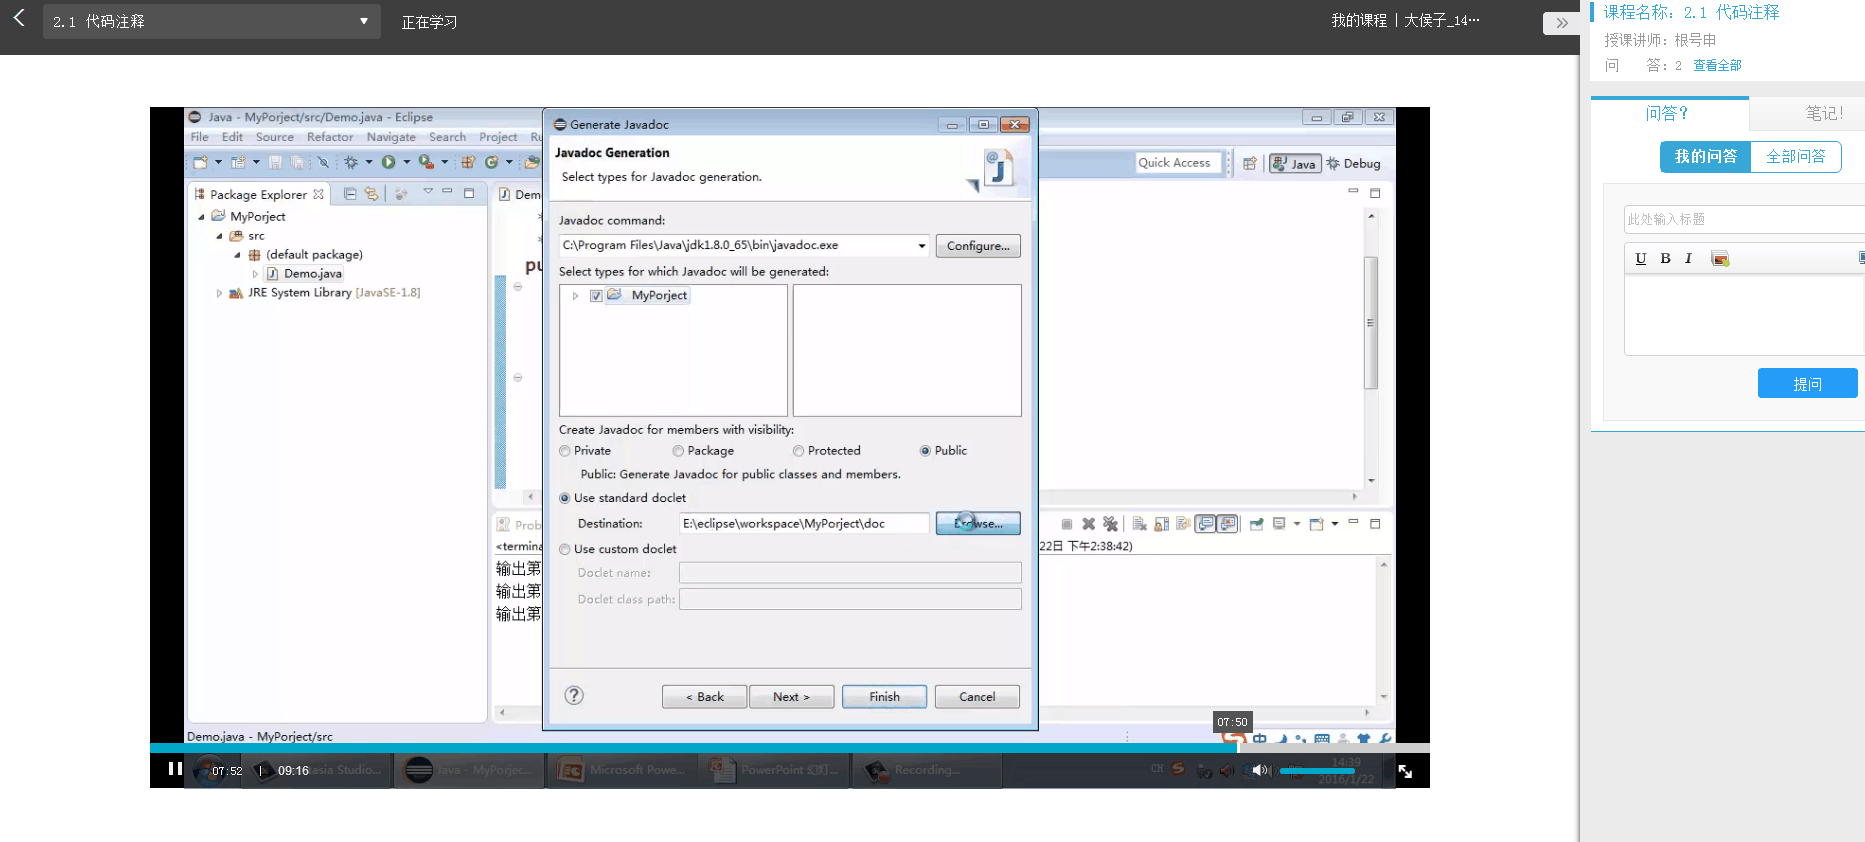Switch to the 问答 tab
Screen dimensions: 1865x842
(1667, 113)
